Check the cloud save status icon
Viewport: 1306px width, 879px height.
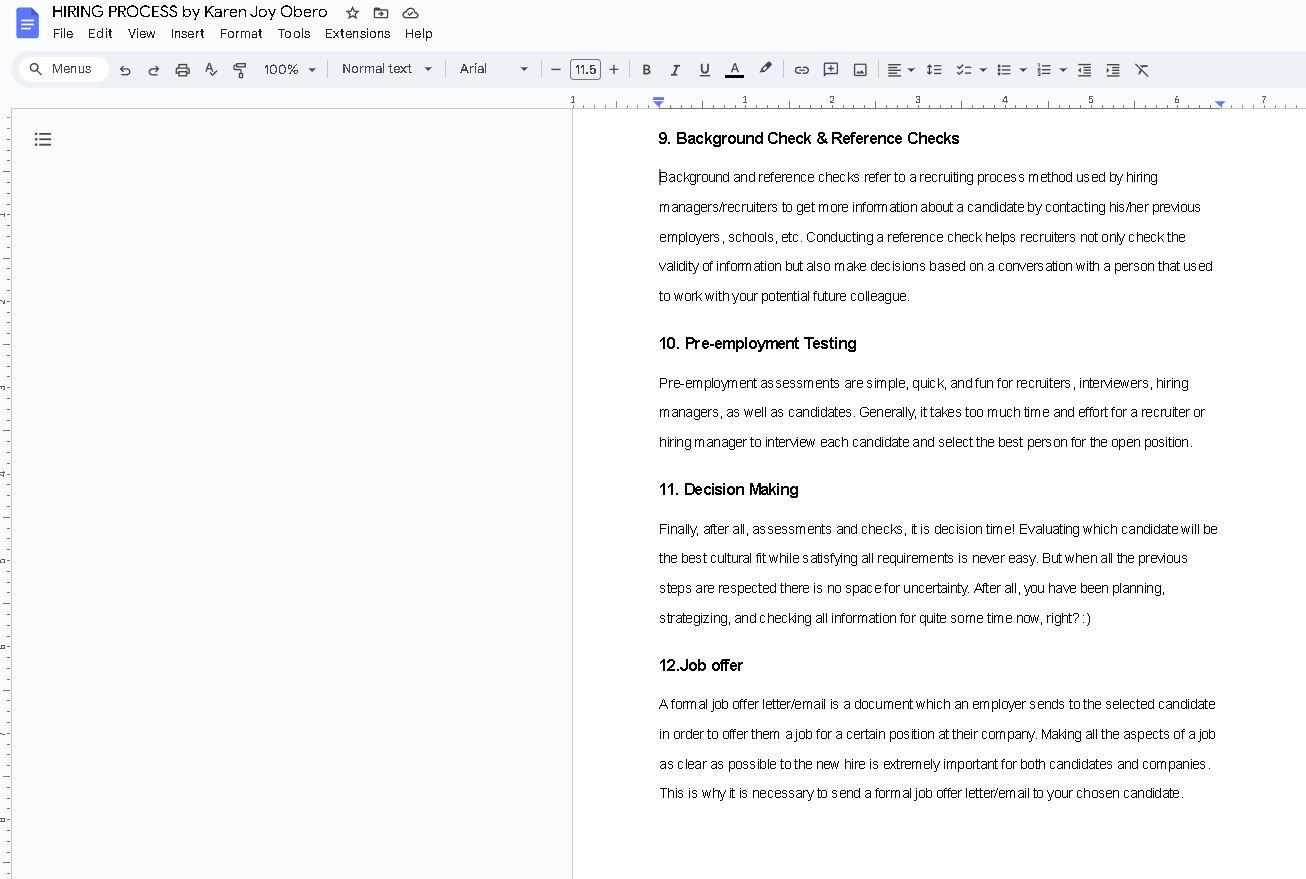tap(410, 13)
